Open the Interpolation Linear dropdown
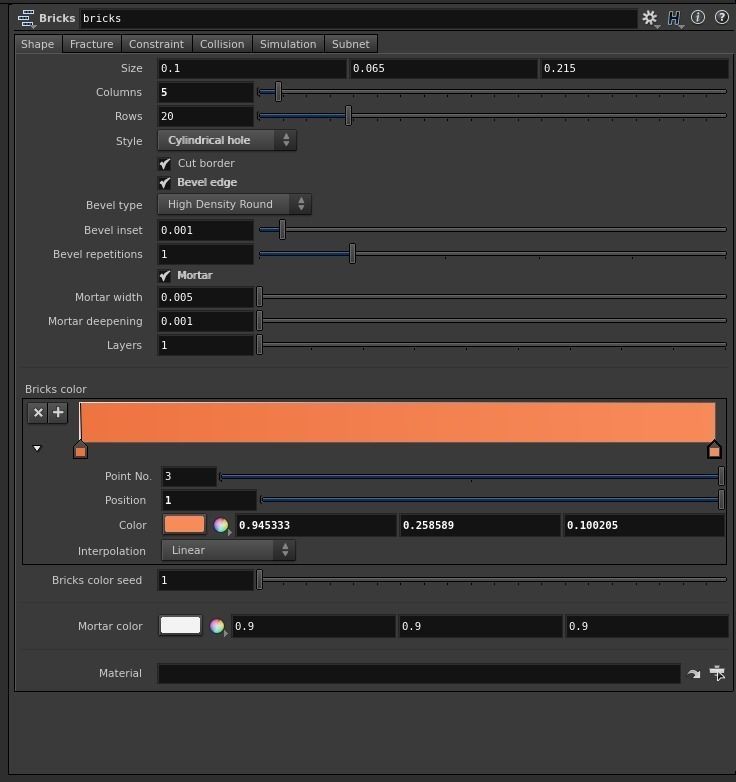 (x=228, y=550)
